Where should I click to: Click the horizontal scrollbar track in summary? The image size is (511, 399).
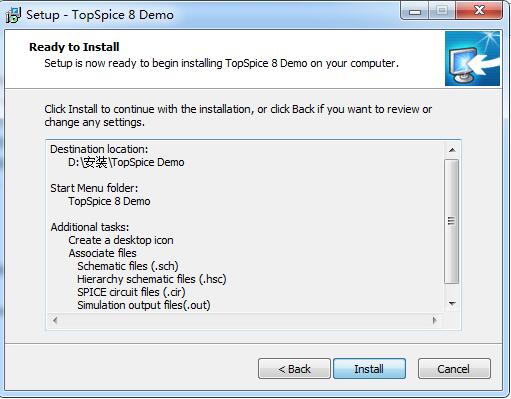pyautogui.click(x=245, y=320)
